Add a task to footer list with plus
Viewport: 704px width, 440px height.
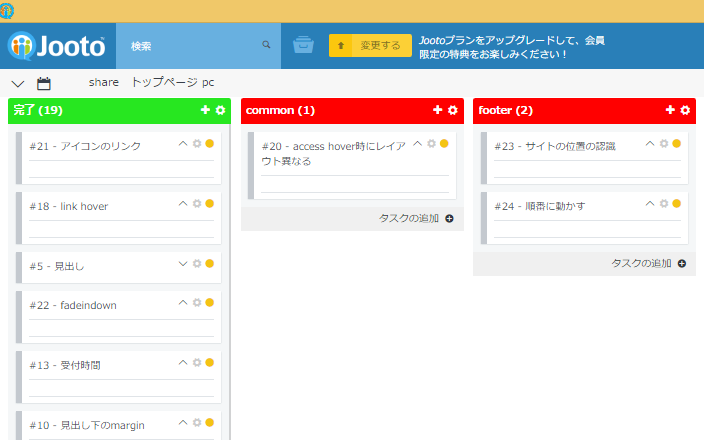coord(670,110)
